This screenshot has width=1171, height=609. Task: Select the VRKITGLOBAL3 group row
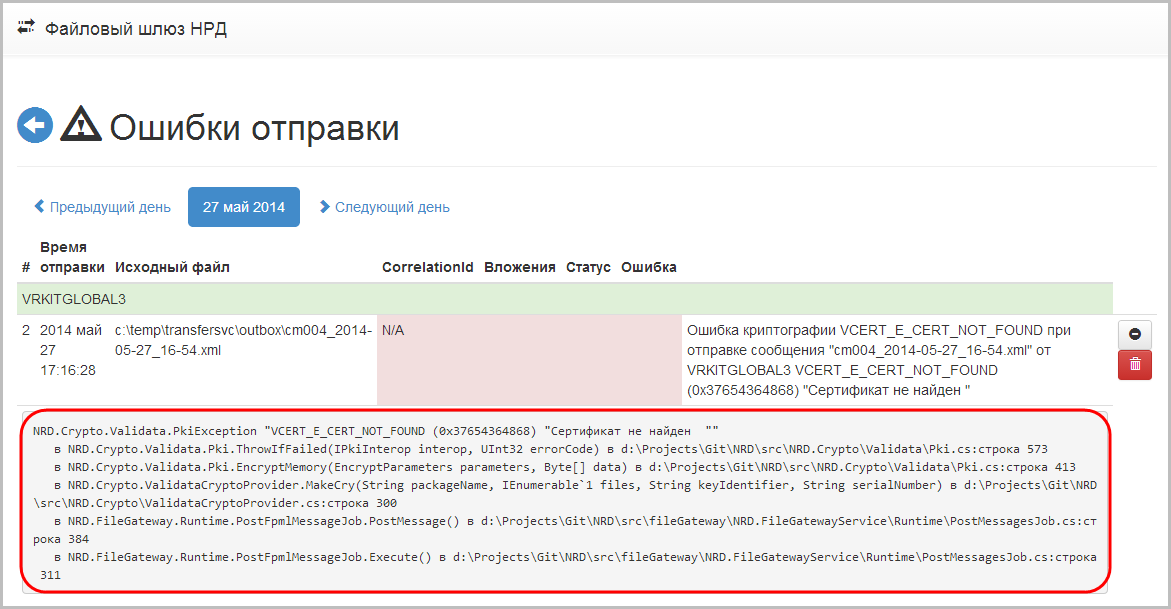pyautogui.click(x=565, y=299)
